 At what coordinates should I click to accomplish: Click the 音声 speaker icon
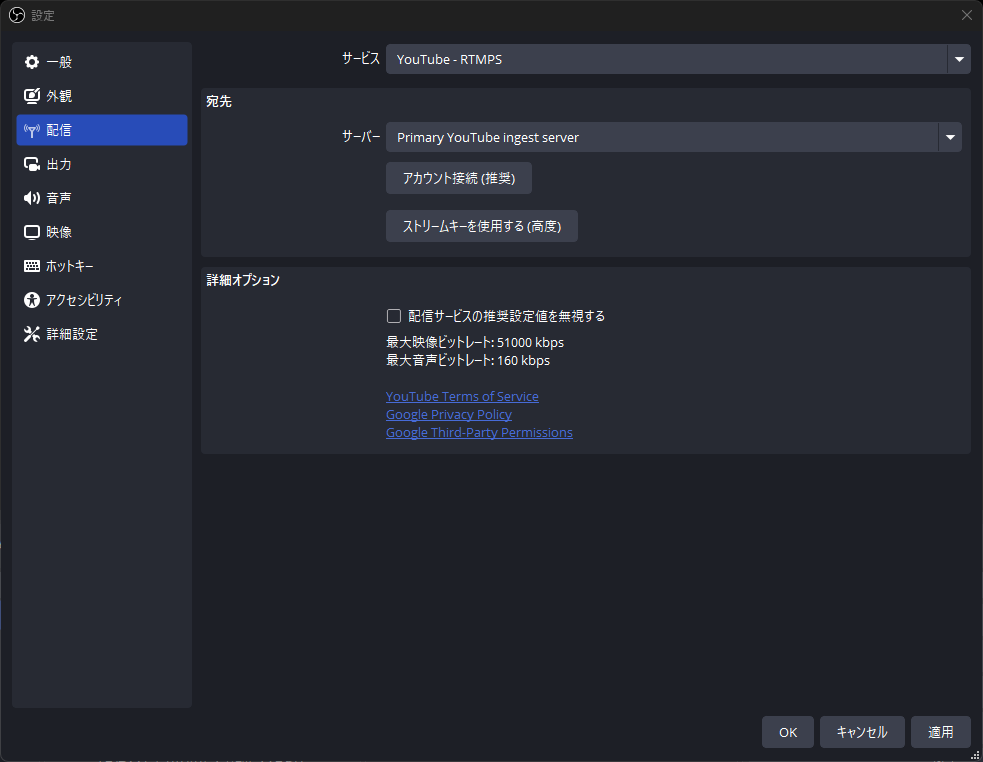[x=31, y=198]
